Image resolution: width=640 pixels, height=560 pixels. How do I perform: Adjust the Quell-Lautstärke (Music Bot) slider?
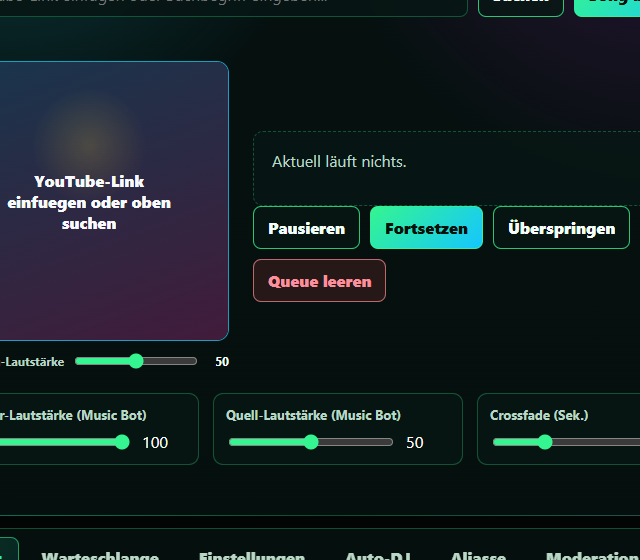(x=311, y=442)
